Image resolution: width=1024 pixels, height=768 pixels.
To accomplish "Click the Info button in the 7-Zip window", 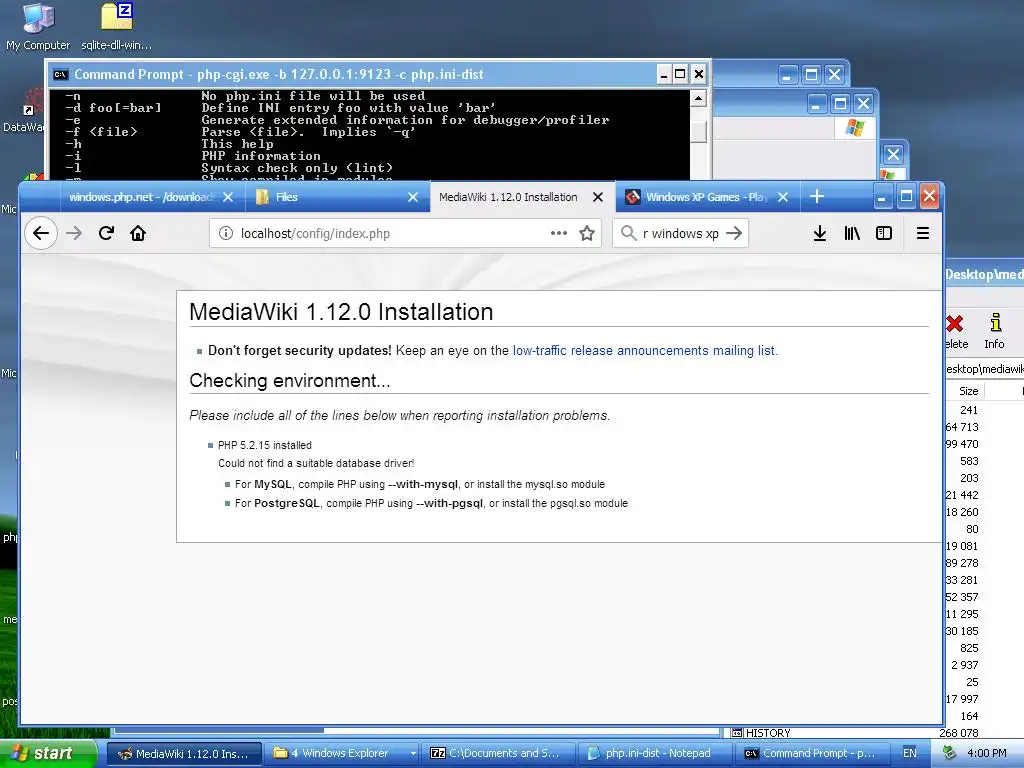I will [x=995, y=331].
